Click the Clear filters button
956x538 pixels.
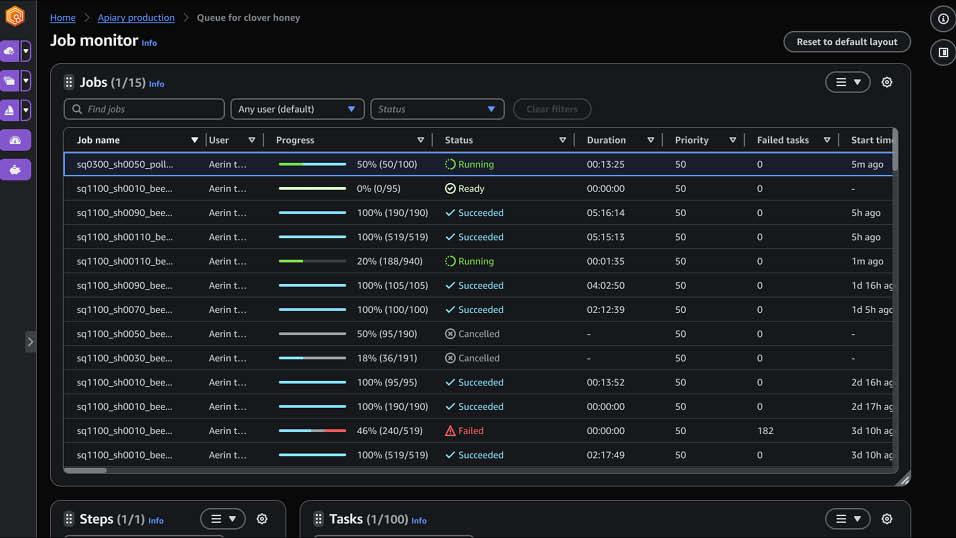point(552,109)
